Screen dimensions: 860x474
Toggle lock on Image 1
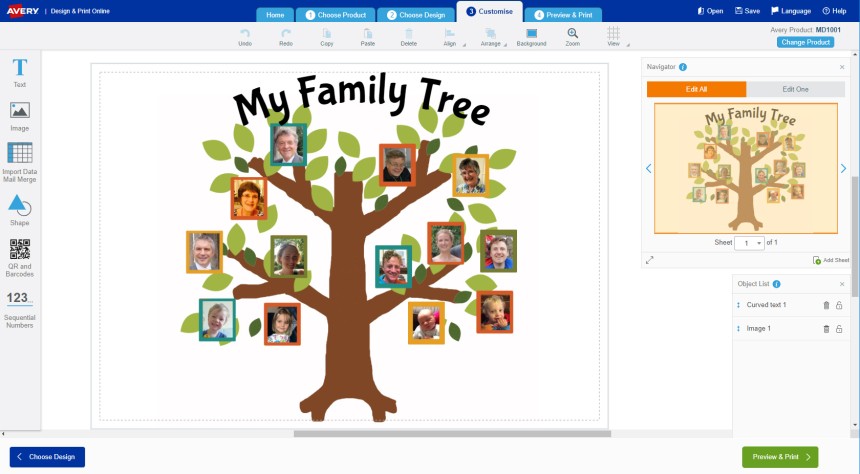[x=839, y=329]
